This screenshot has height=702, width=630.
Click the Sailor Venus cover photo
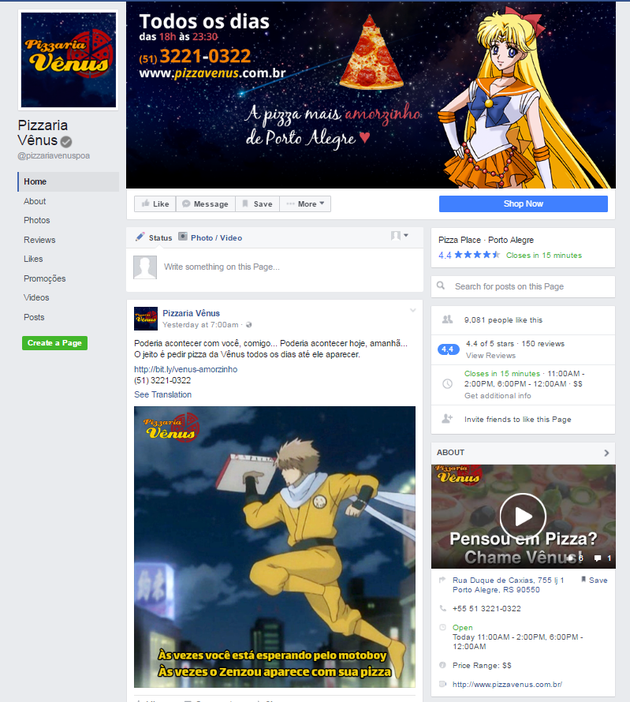coord(371,95)
